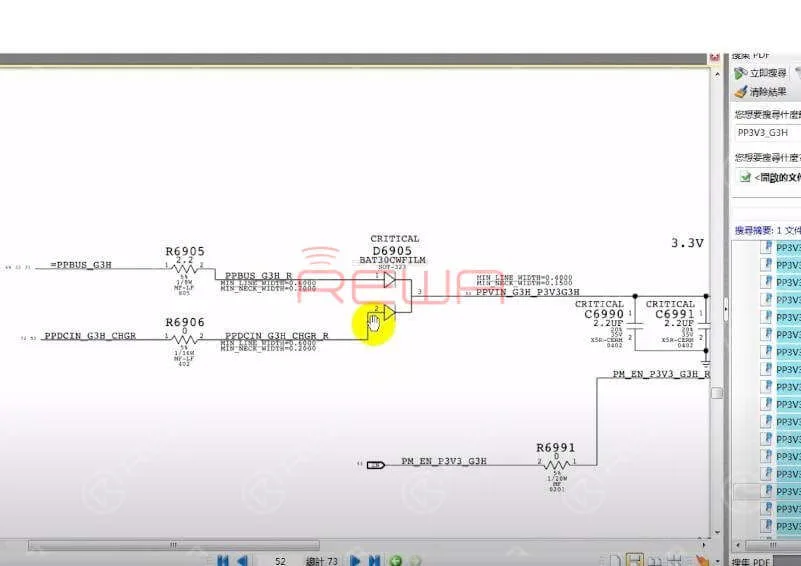
Task: Click the BAT30CWFILM part text
Action: pyautogui.click(x=392, y=260)
